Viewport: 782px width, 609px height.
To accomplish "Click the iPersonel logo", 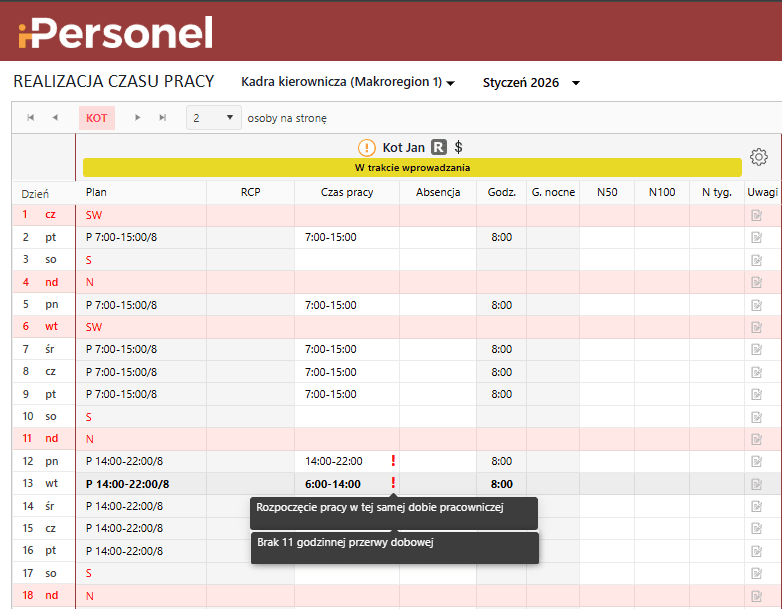I will [x=115, y=33].
